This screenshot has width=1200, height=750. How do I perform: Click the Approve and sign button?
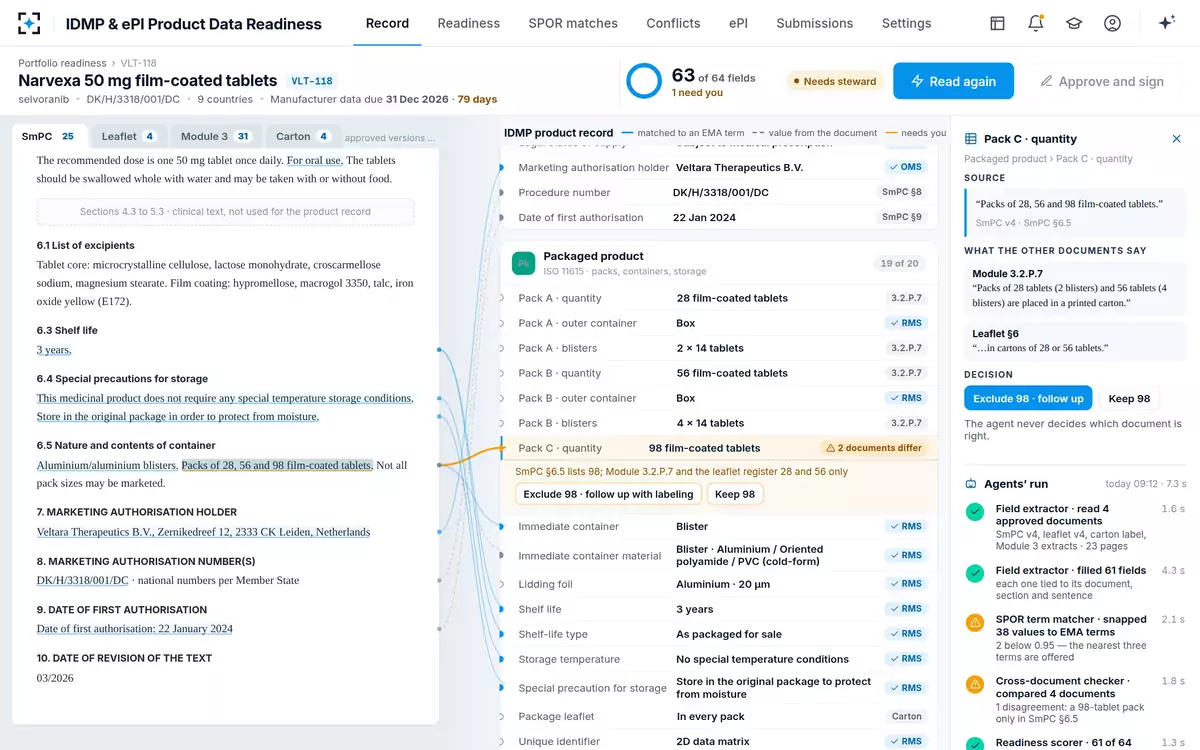click(1101, 81)
